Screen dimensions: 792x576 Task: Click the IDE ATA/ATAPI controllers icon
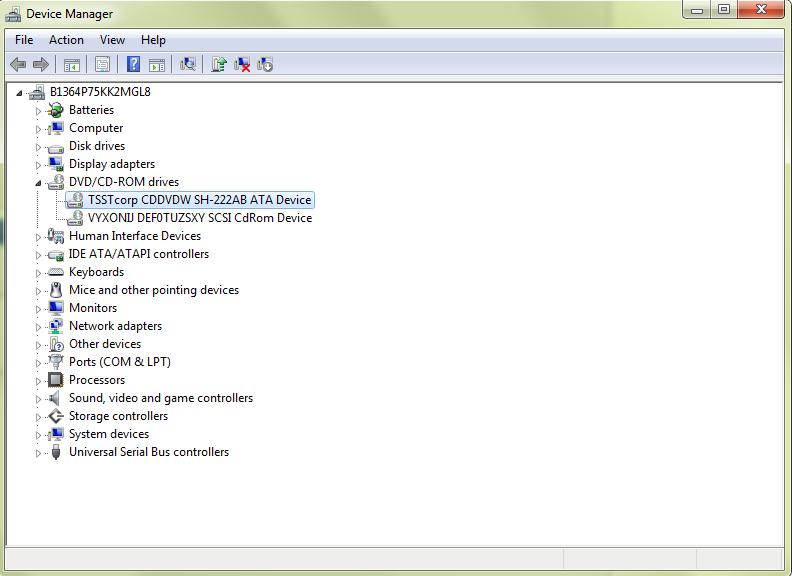(x=56, y=255)
